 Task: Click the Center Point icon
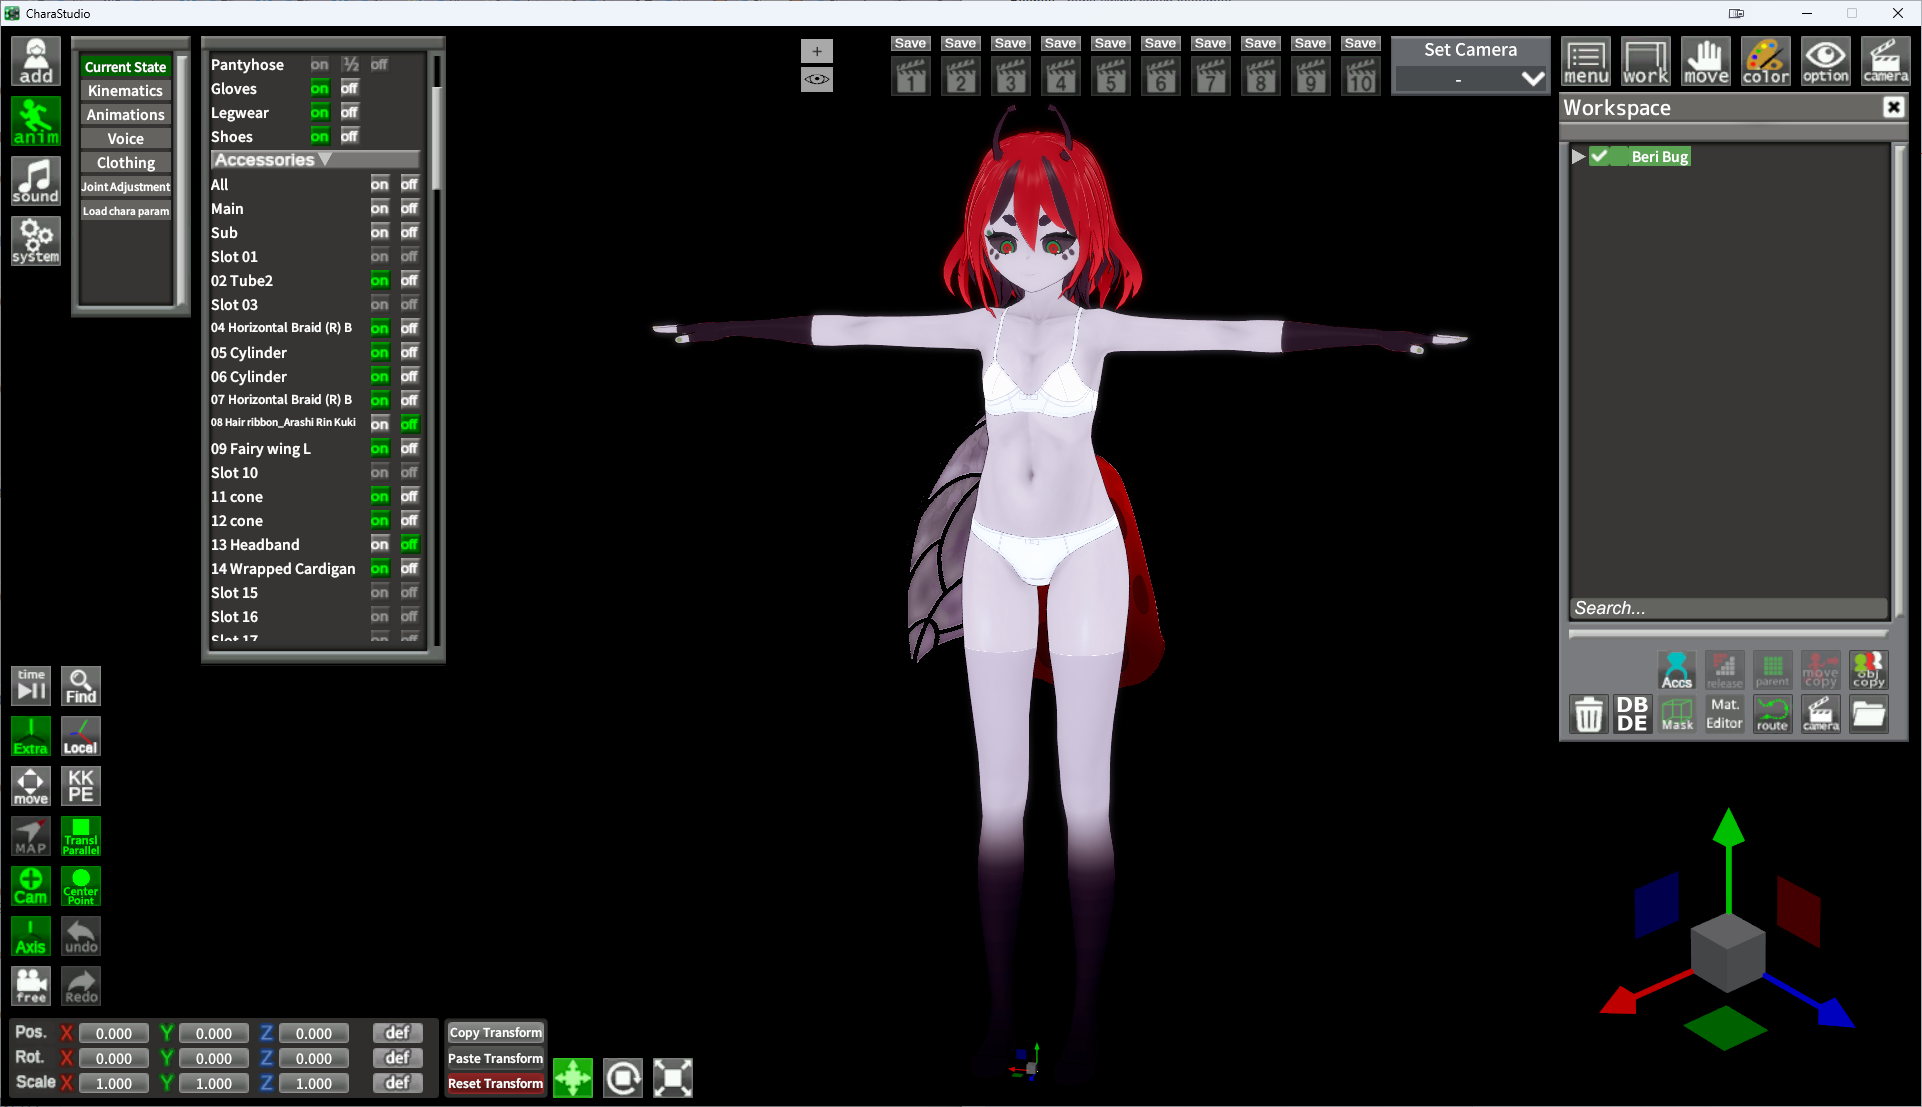pyautogui.click(x=81, y=886)
